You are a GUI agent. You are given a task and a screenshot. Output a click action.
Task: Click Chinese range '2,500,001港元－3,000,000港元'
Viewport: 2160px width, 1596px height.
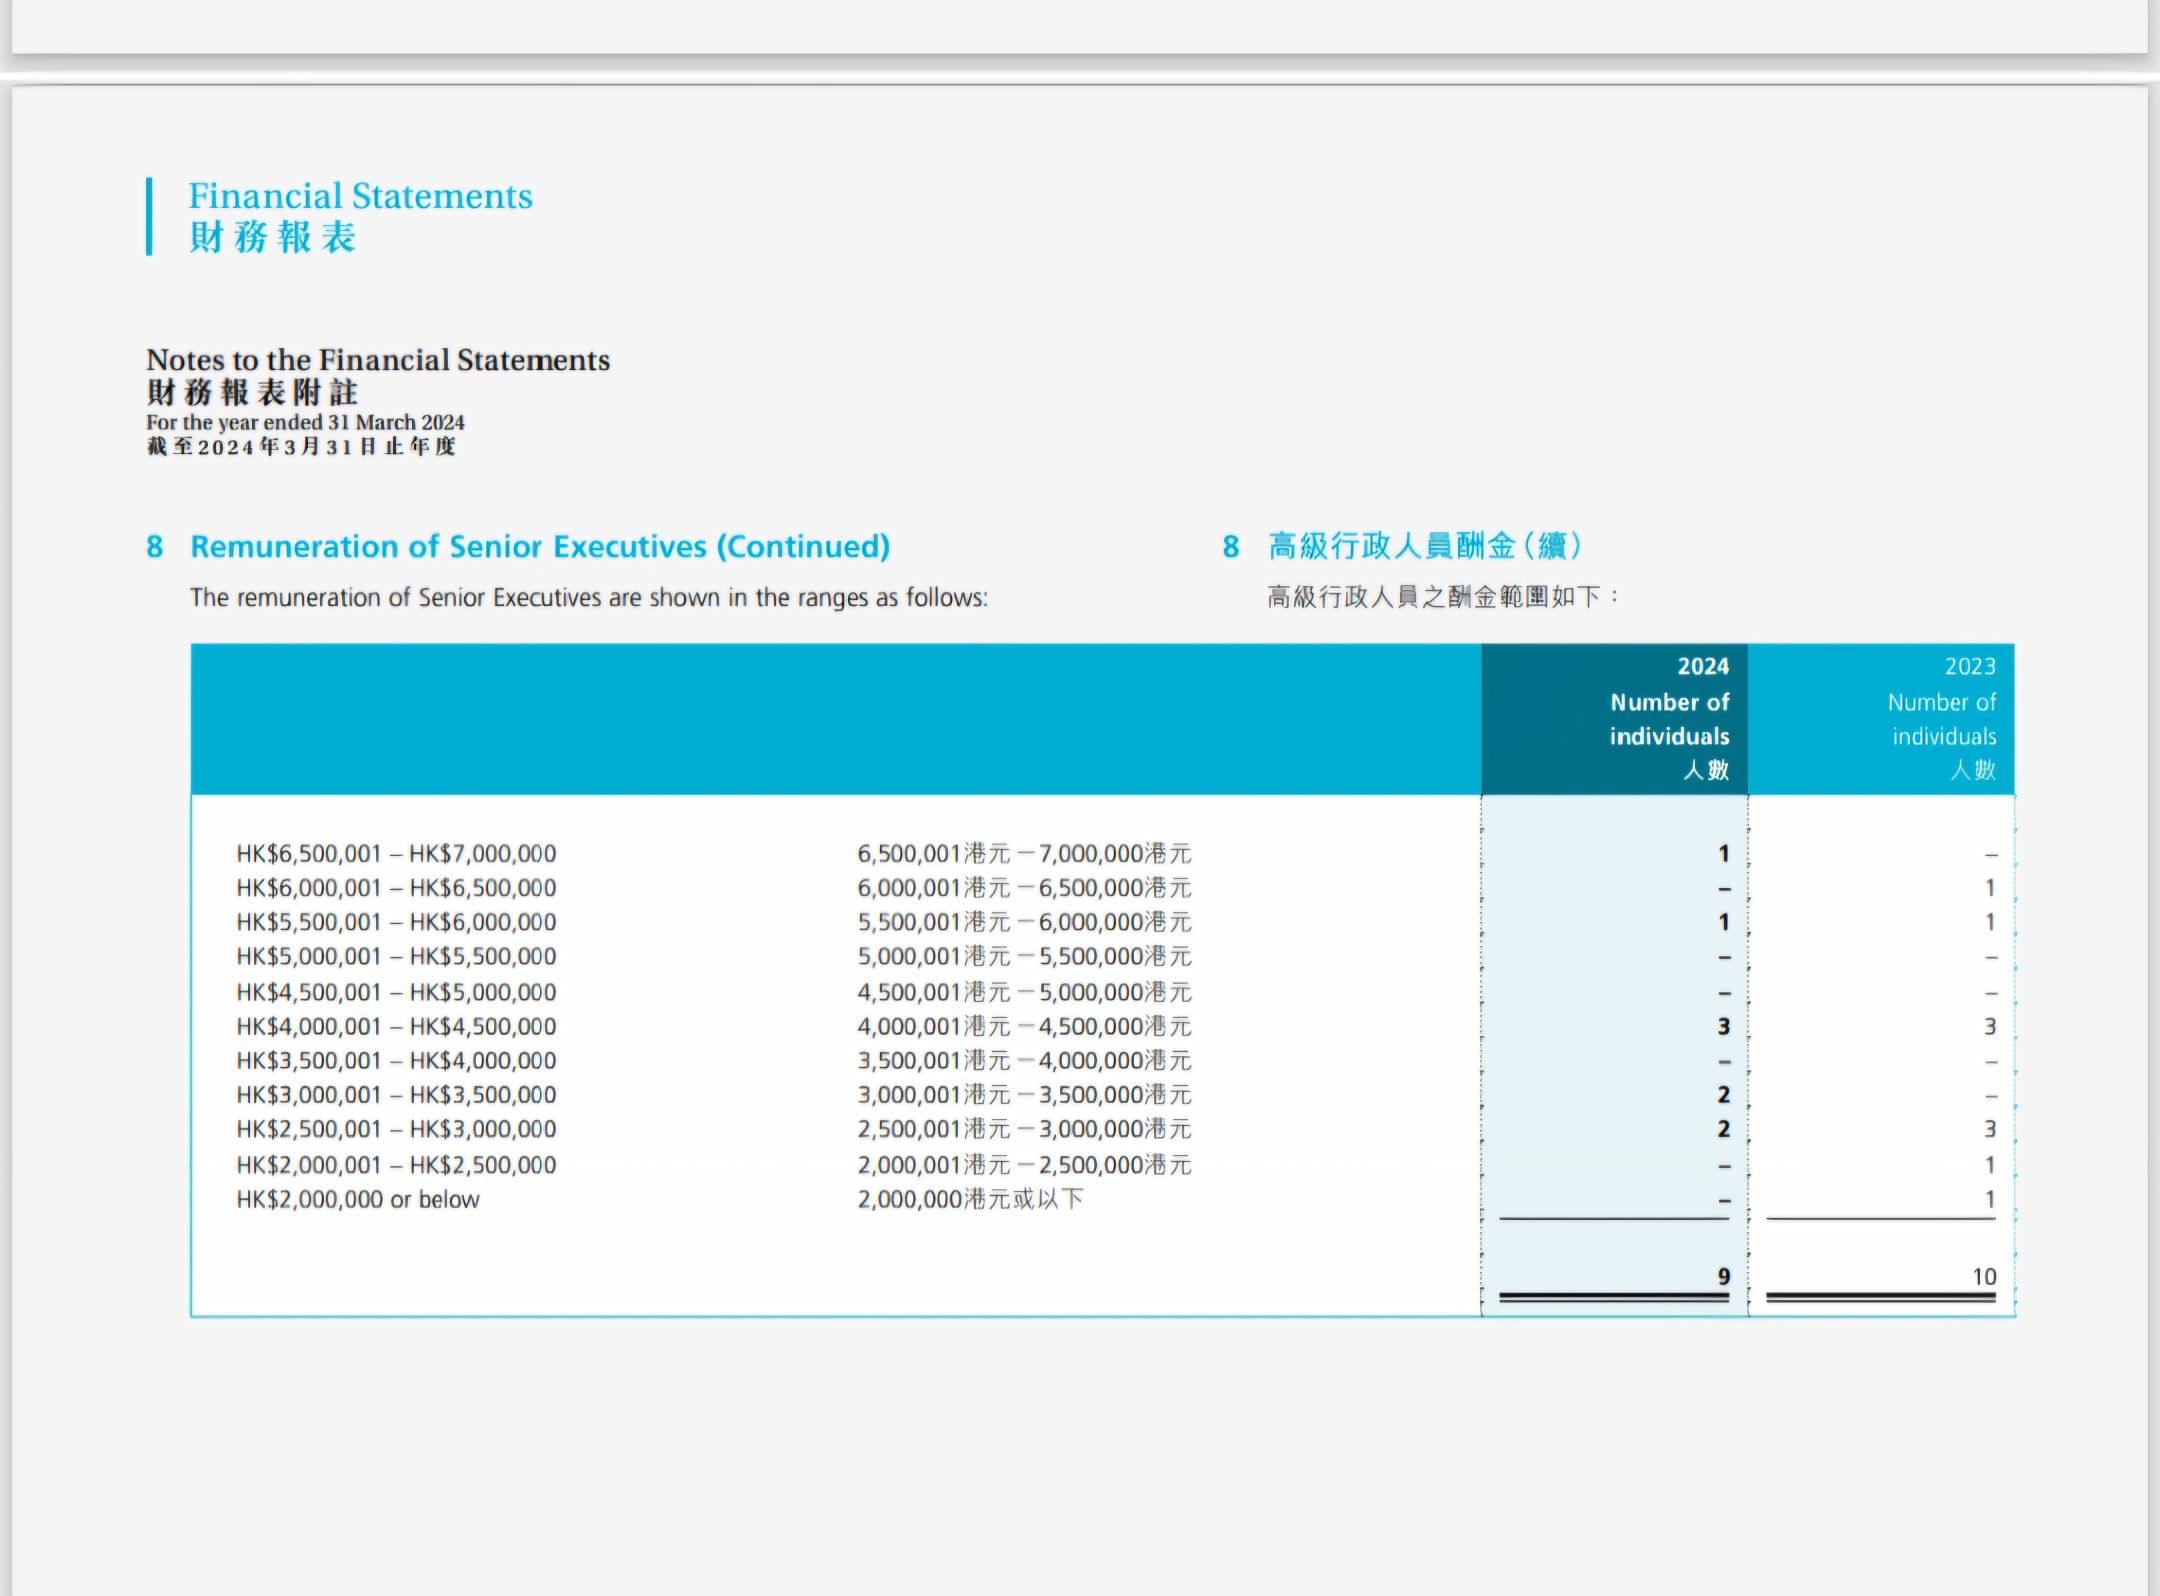(1024, 1130)
